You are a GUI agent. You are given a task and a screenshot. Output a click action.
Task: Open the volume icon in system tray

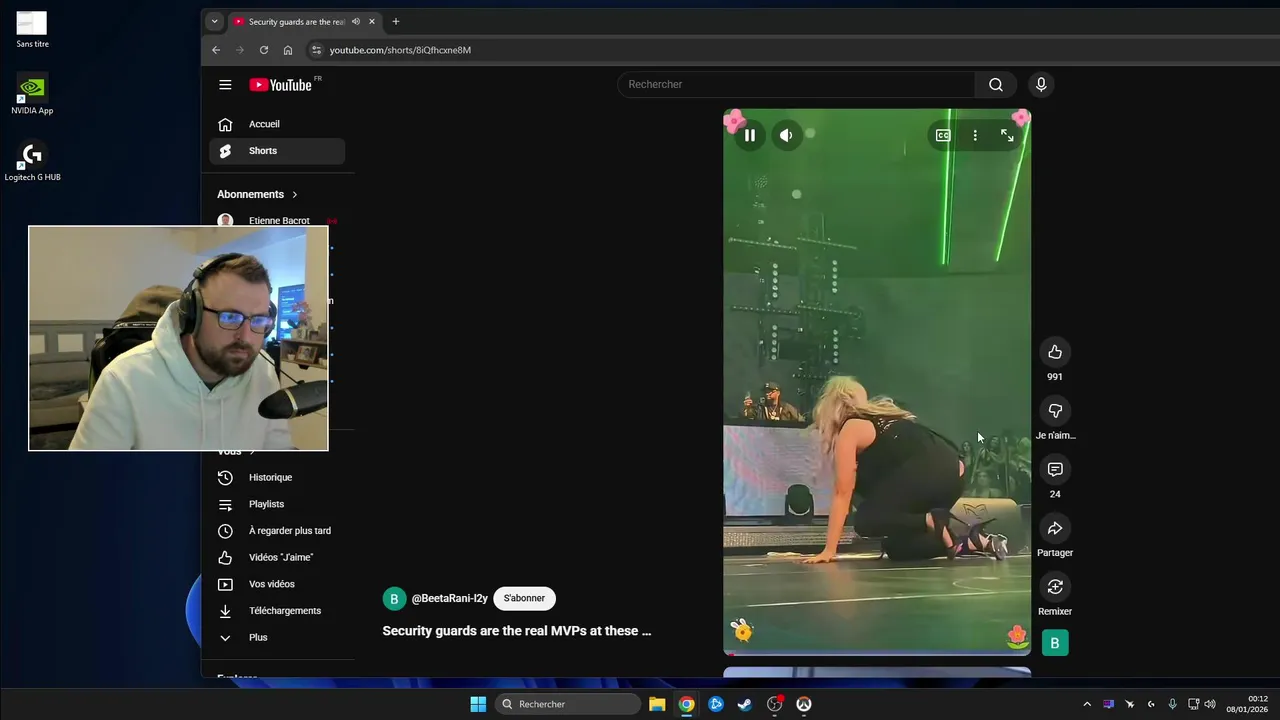point(1210,704)
